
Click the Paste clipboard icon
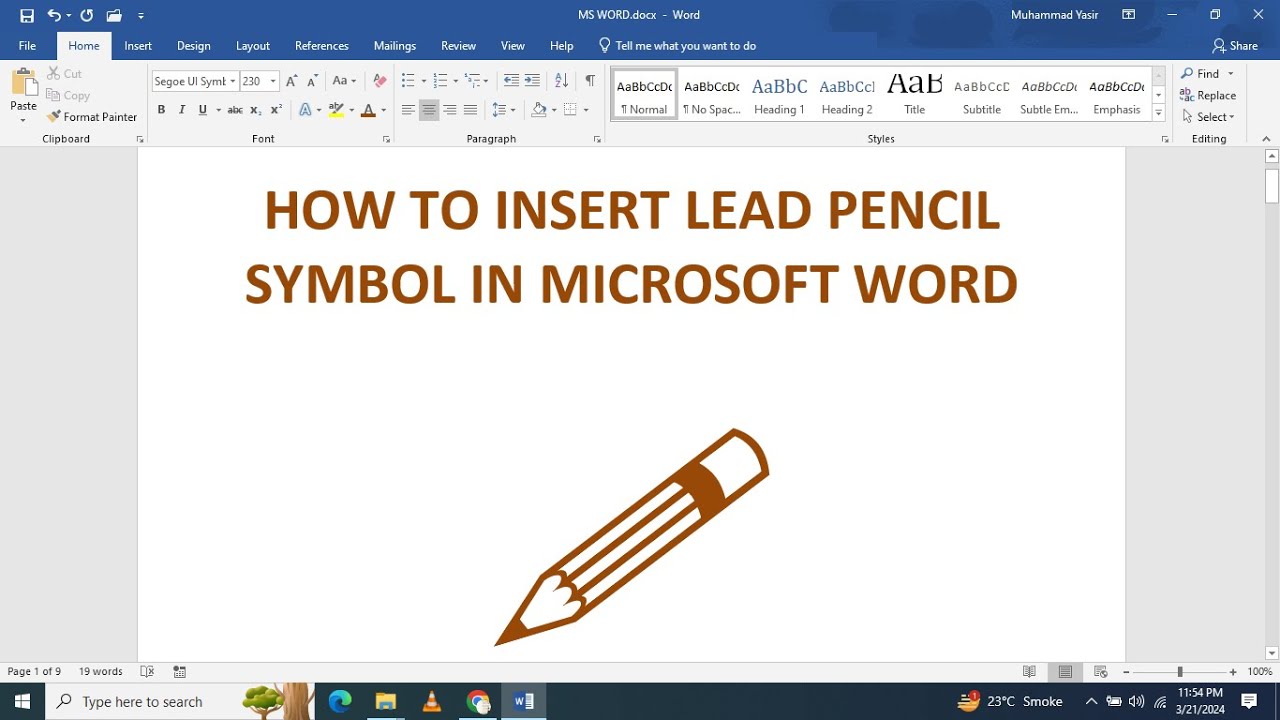tap(24, 84)
